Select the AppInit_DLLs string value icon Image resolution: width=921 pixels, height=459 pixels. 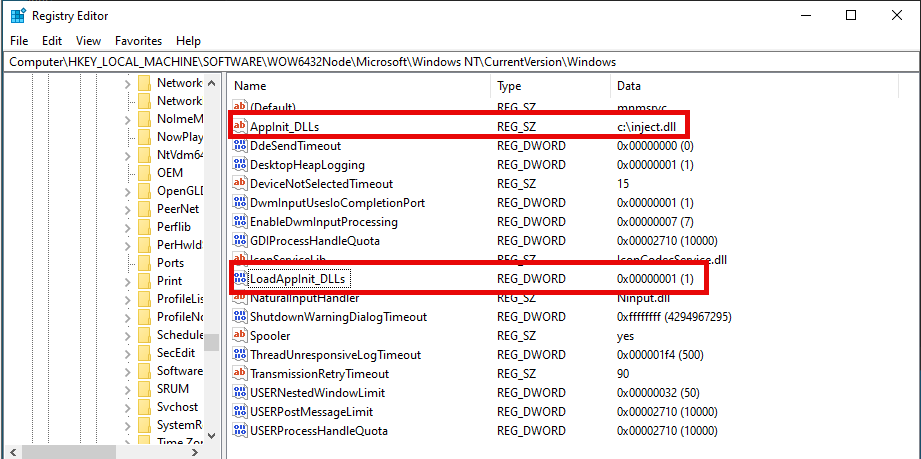pyautogui.click(x=240, y=126)
